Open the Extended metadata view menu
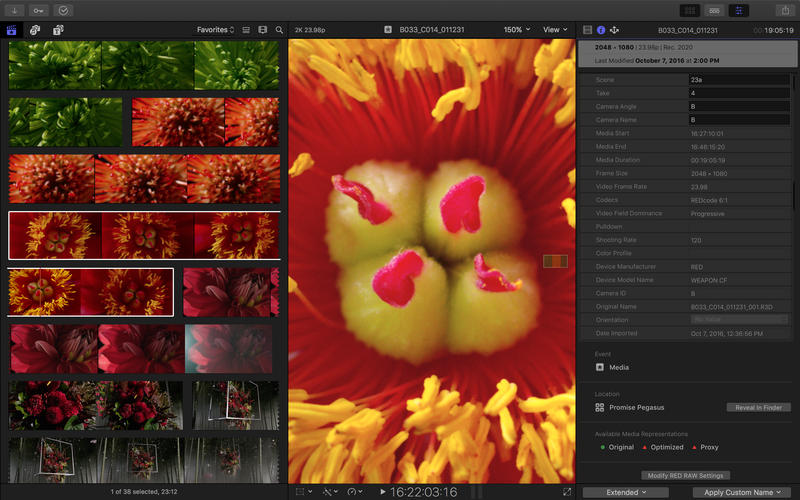The height and width of the screenshot is (500, 800). (x=625, y=492)
